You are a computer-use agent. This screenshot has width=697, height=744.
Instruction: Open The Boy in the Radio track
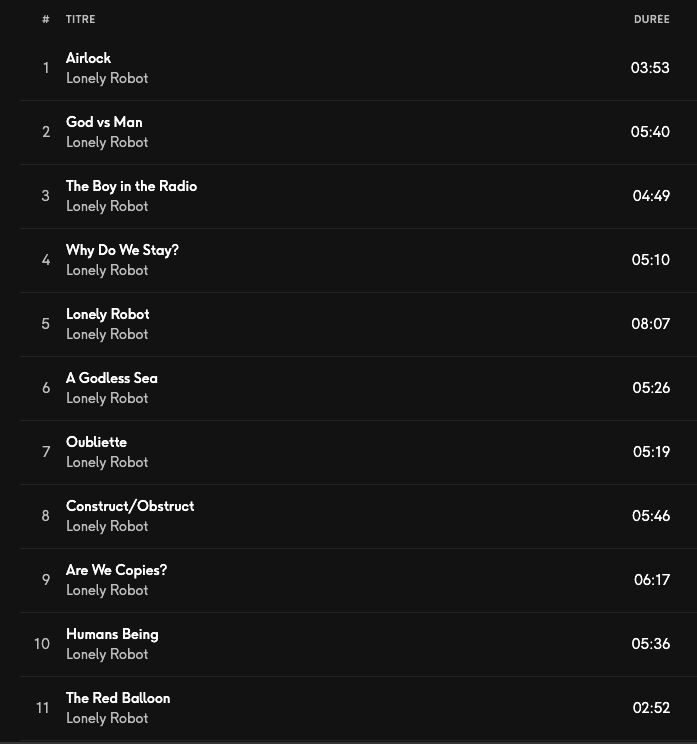point(131,186)
